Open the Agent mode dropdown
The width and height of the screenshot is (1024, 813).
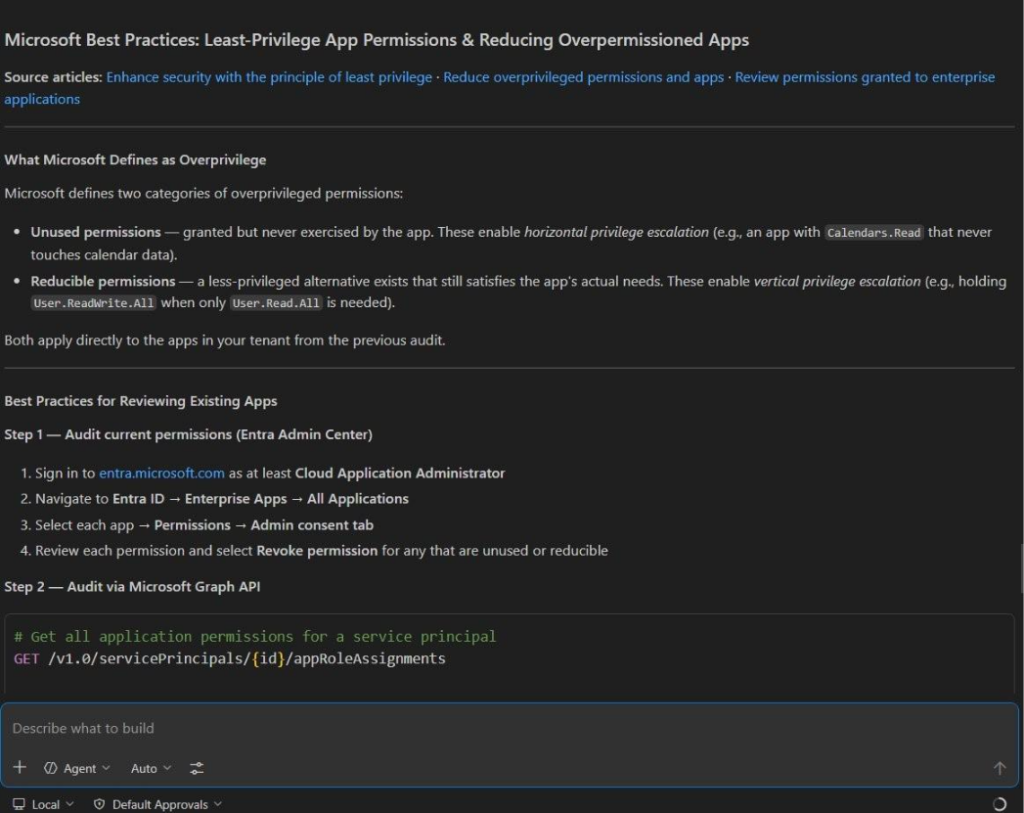(x=77, y=768)
